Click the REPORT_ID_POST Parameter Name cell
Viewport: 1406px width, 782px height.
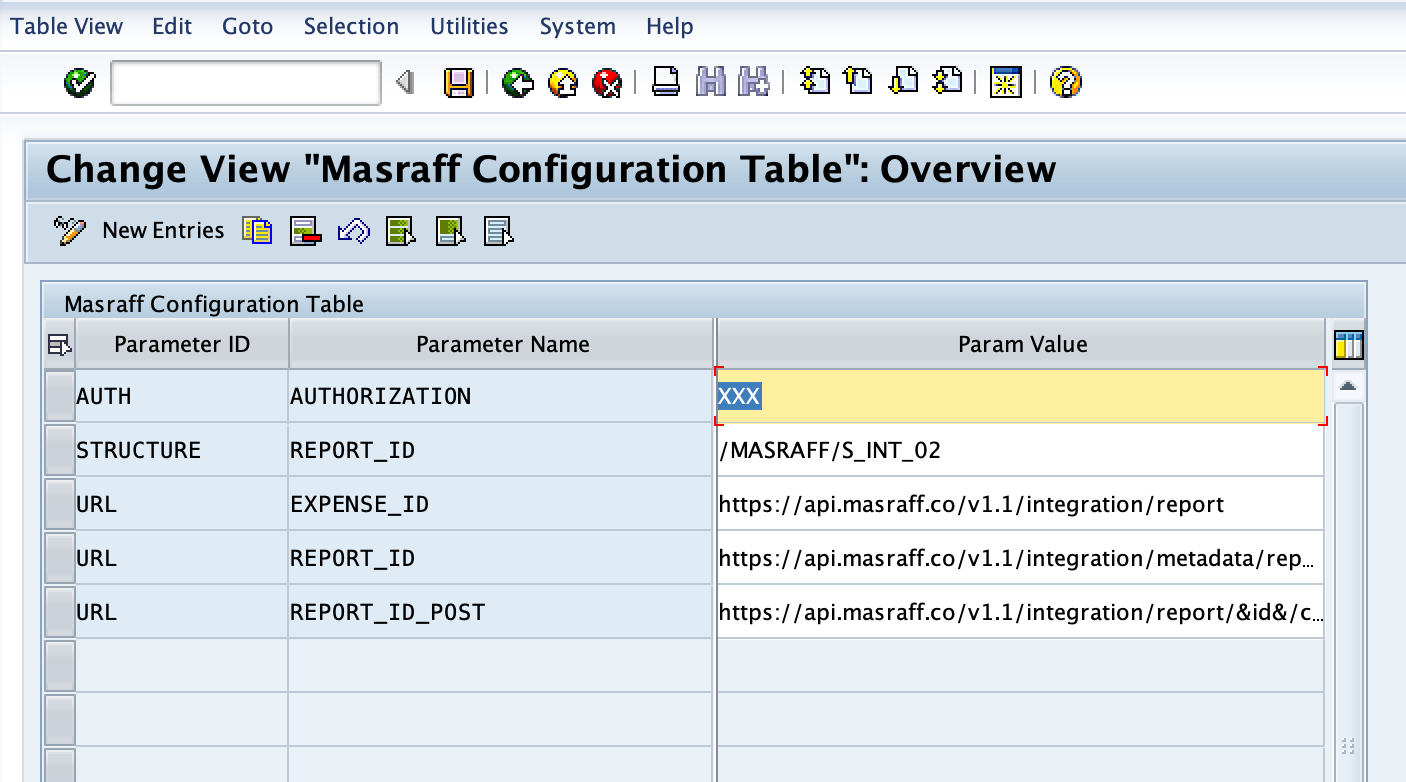pyautogui.click(x=503, y=612)
